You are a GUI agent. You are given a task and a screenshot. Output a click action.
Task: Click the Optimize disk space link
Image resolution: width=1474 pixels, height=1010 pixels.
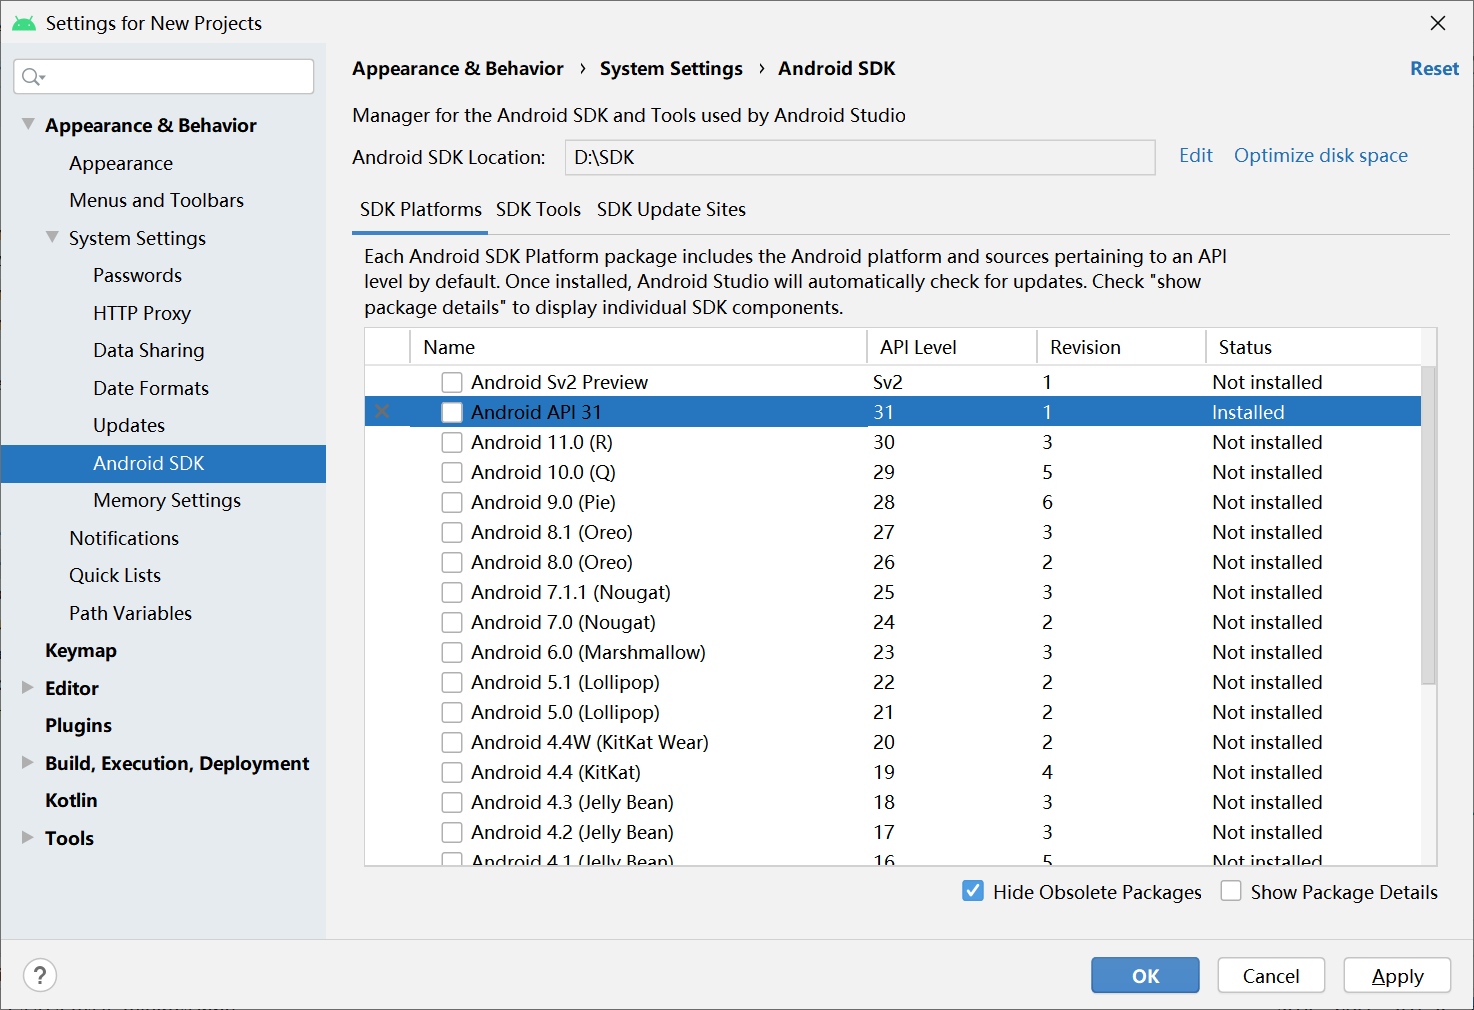(x=1320, y=155)
